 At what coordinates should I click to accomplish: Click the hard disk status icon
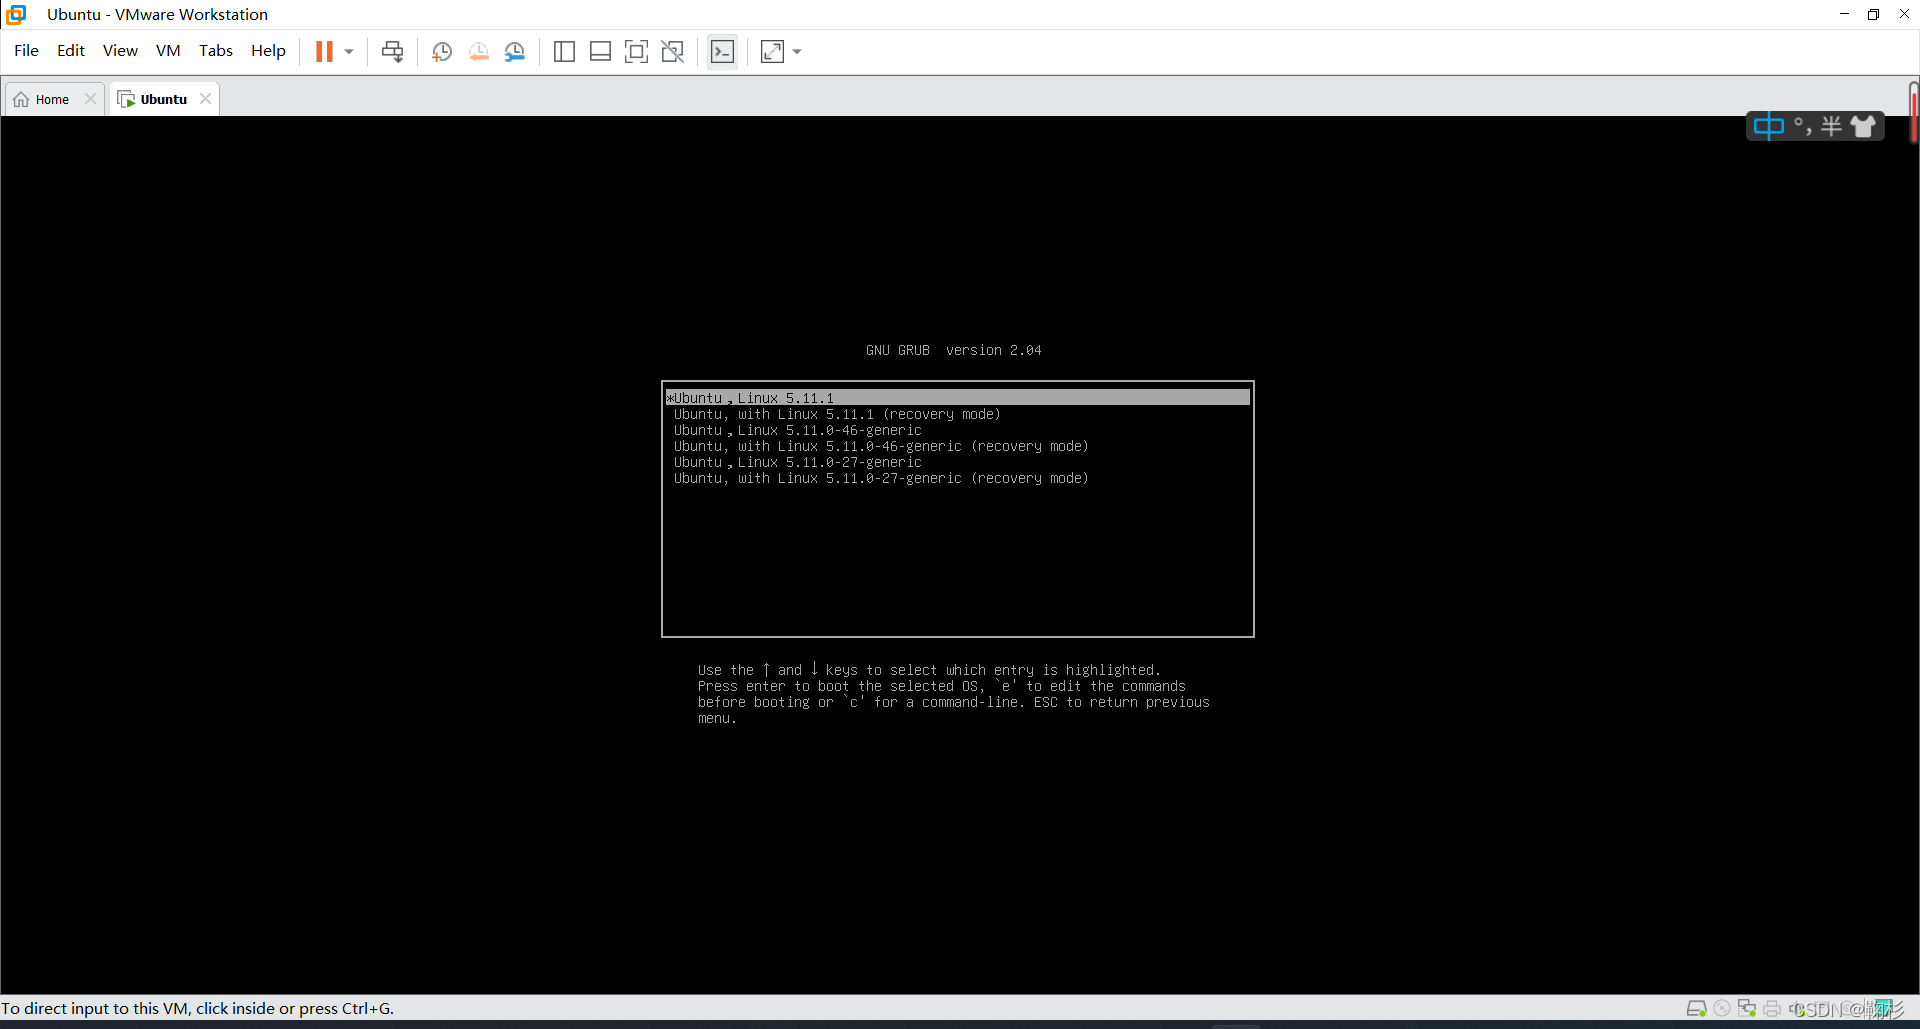coord(1696,1008)
